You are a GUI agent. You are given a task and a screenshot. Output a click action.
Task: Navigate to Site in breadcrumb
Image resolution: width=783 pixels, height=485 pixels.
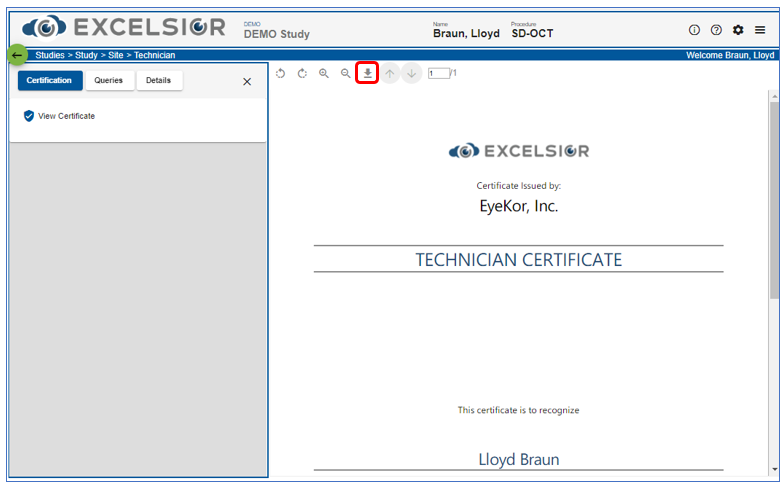(116, 55)
